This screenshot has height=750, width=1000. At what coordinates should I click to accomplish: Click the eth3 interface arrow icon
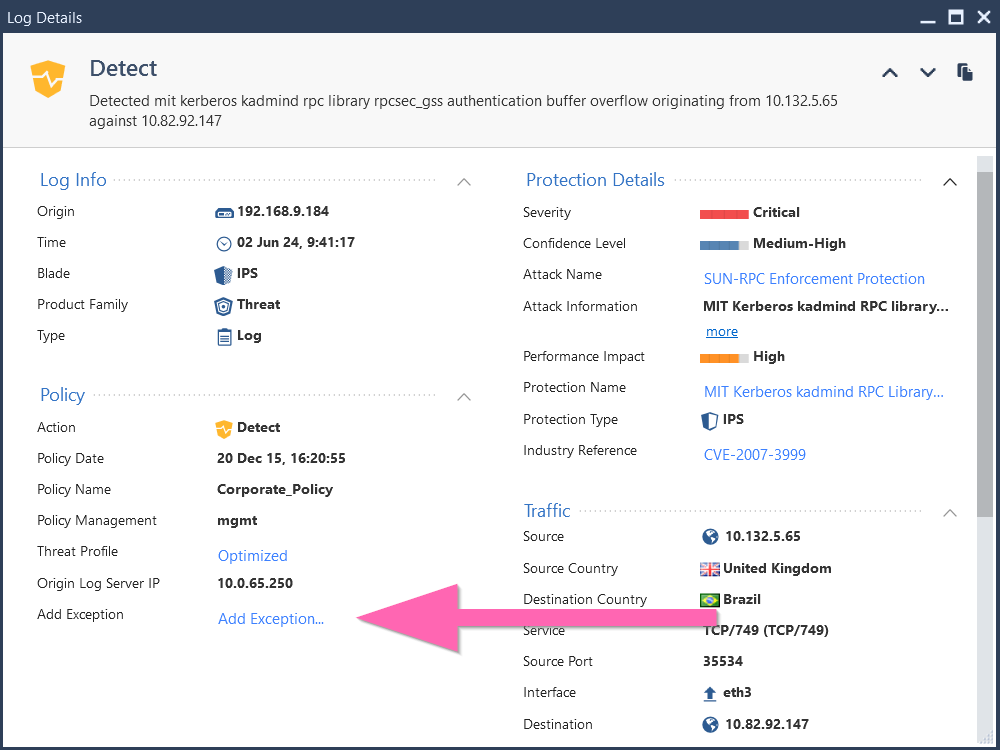(x=710, y=692)
